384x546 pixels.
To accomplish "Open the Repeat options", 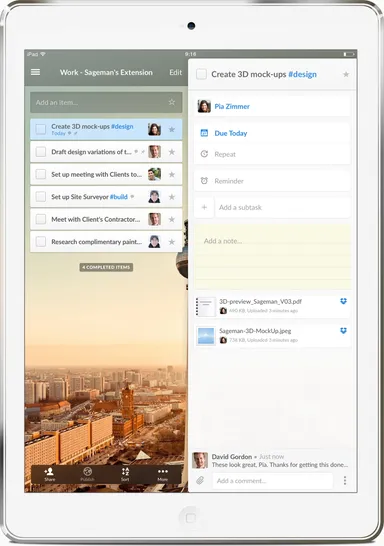I will (x=272, y=154).
